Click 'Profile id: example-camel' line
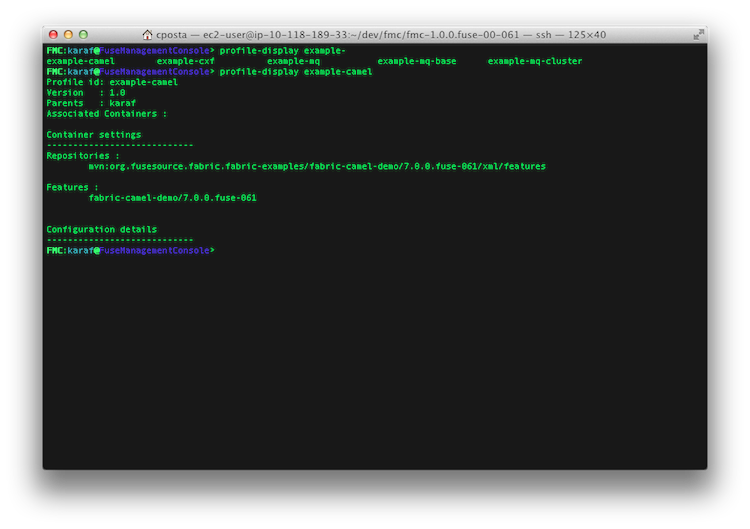 [x=112, y=82]
